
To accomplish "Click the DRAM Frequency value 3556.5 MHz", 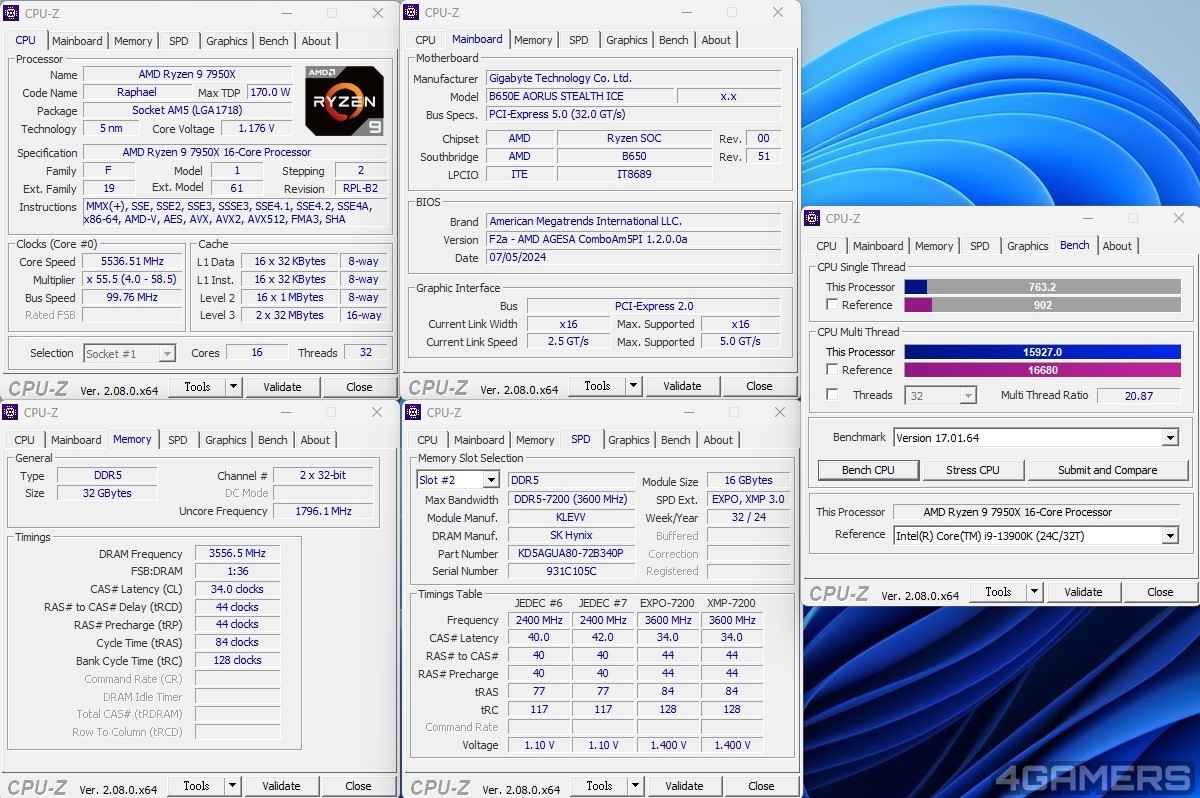I will coord(238,554).
